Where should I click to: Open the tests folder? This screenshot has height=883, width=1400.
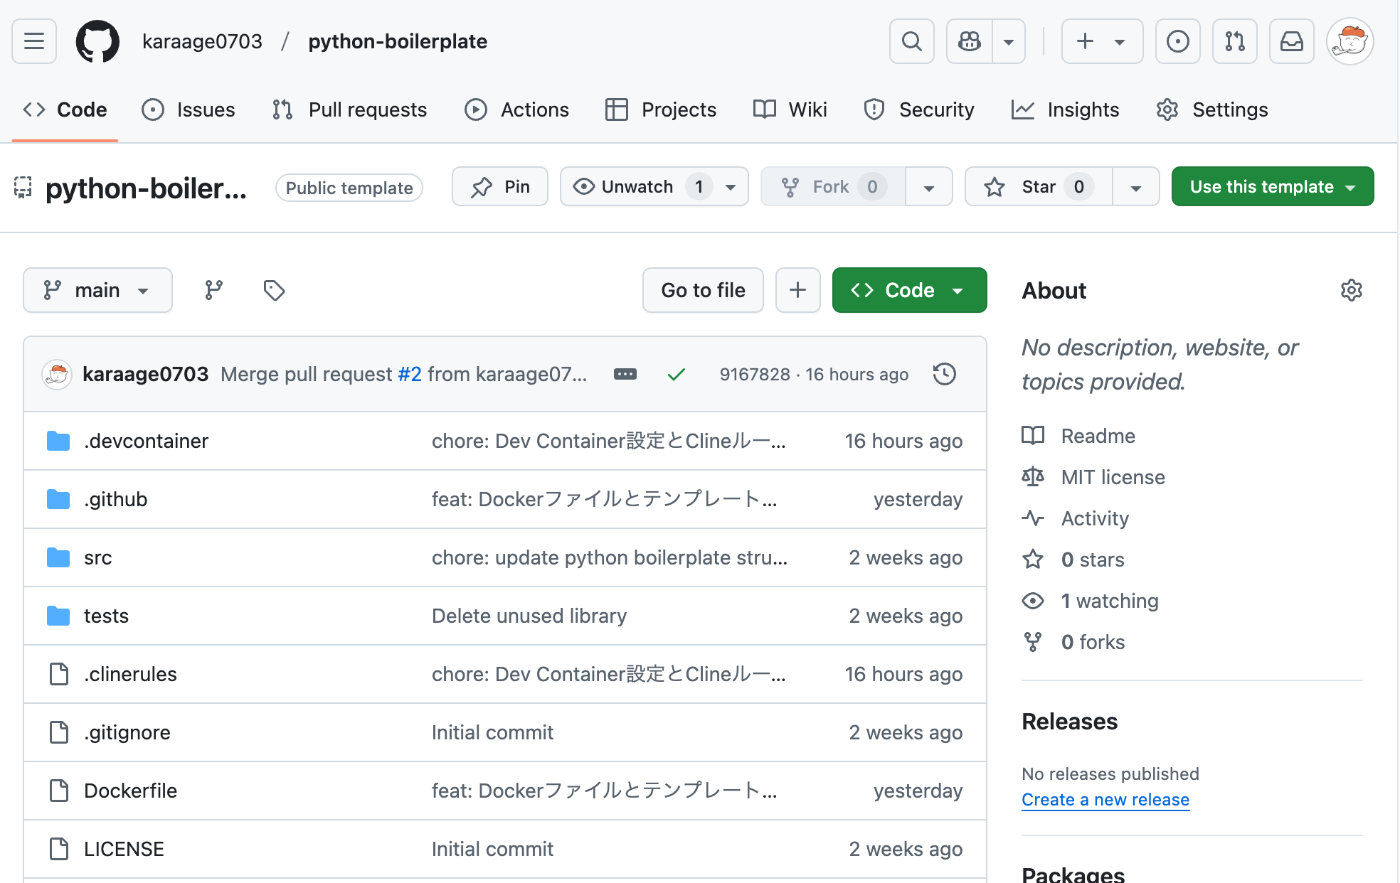pos(106,616)
